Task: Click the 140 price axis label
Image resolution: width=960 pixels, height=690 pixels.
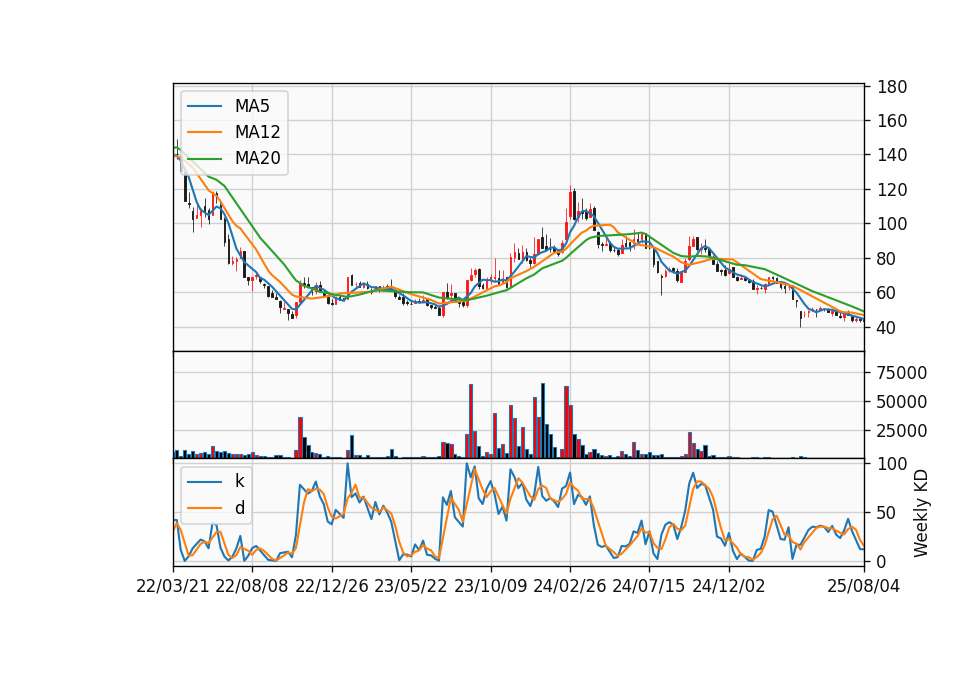Action: 892,156
